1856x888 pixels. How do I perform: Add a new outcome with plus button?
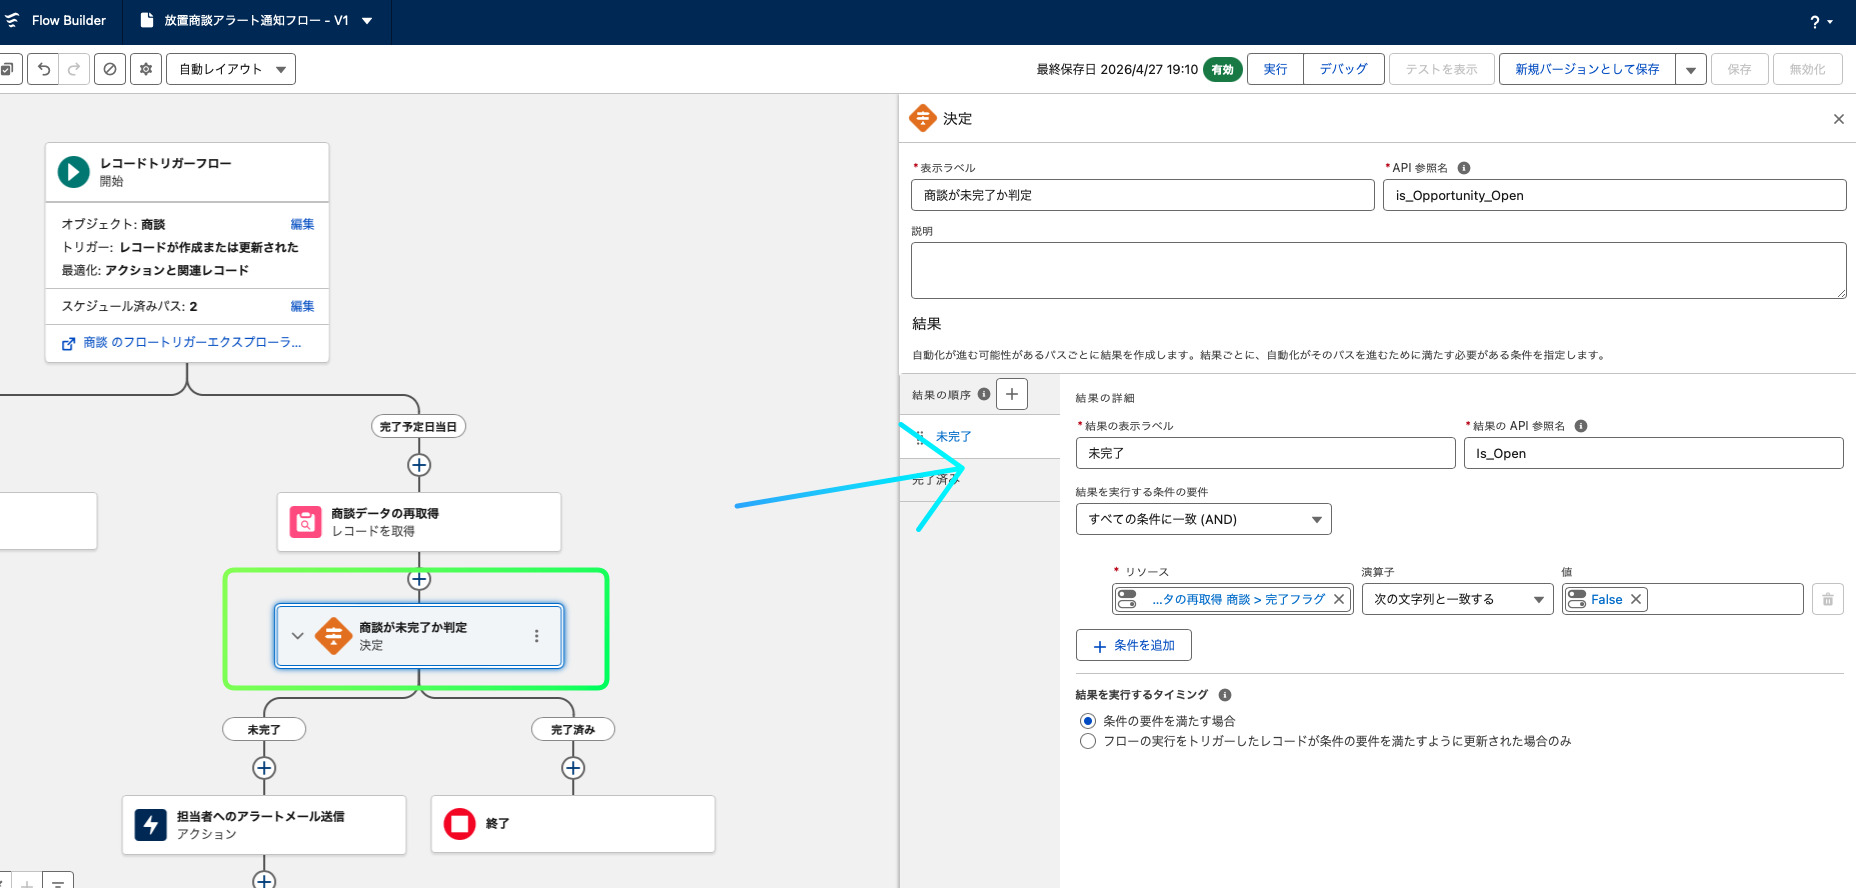(1012, 394)
